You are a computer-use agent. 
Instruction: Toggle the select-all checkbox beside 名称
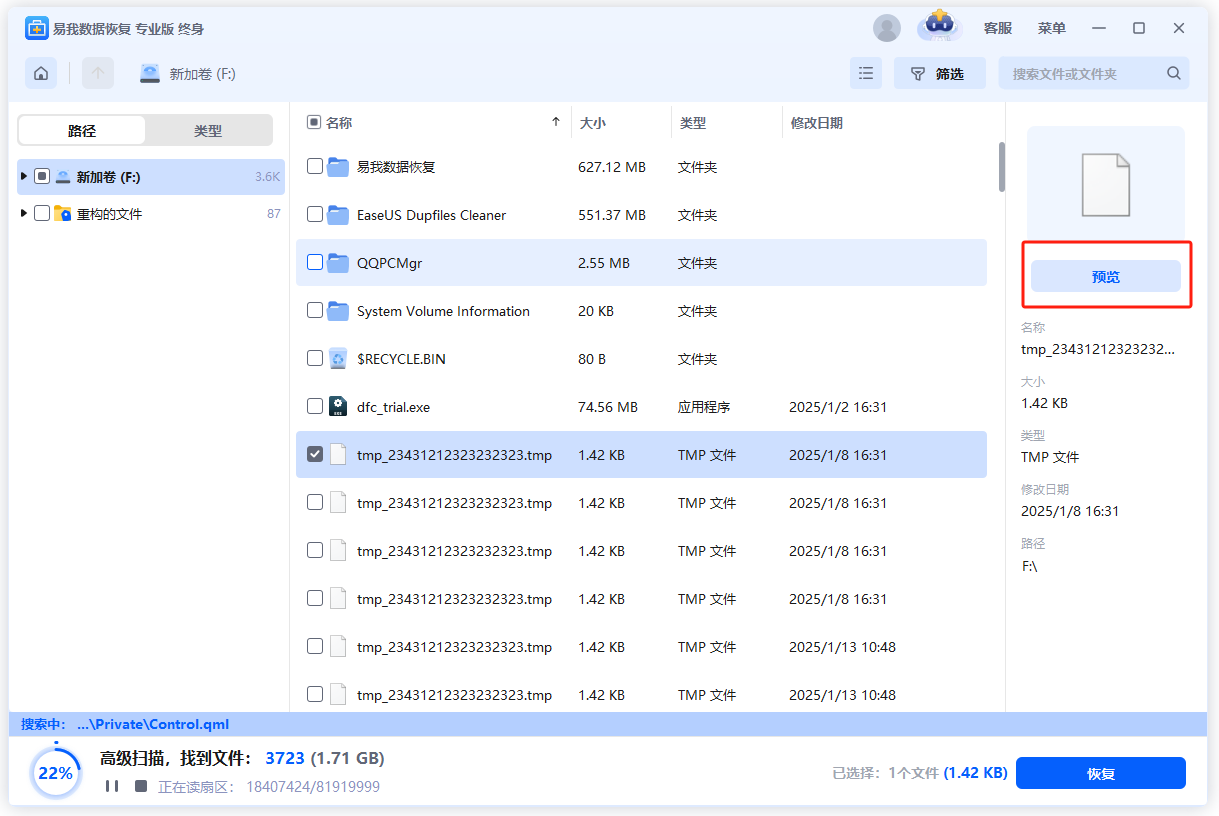[x=314, y=123]
